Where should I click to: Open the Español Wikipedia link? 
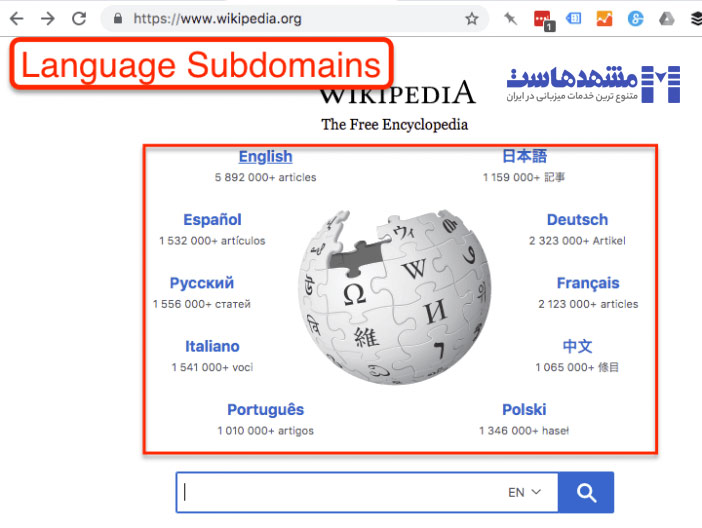(212, 220)
